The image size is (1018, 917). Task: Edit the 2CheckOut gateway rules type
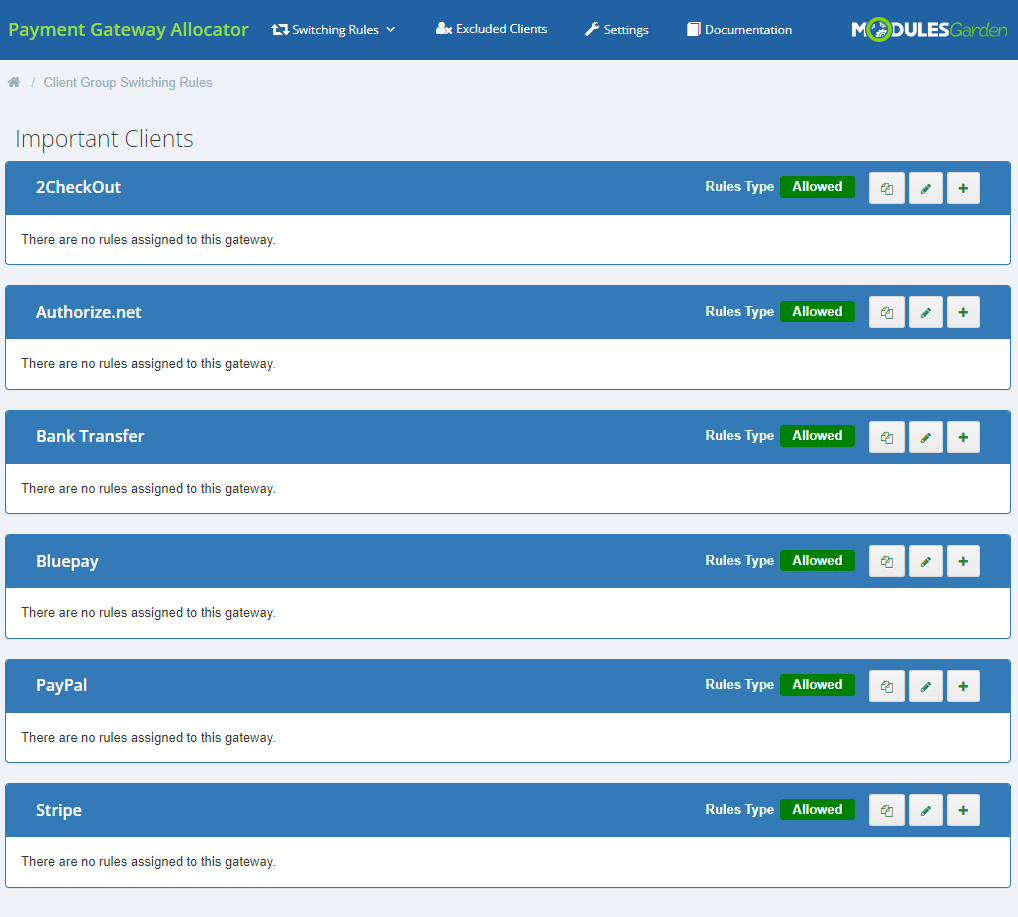click(925, 188)
